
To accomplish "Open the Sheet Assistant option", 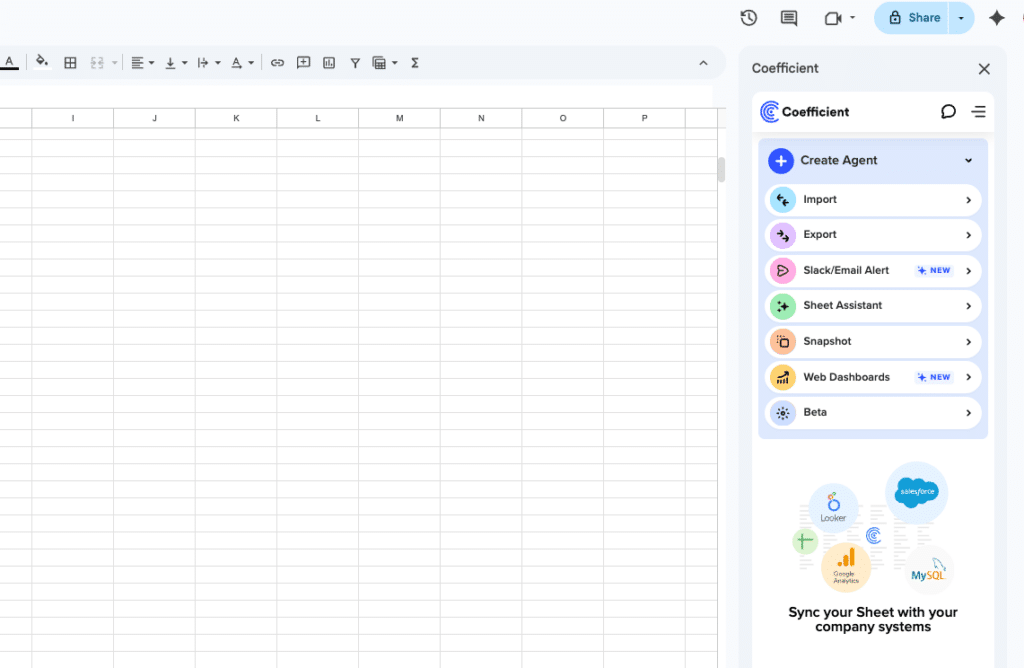I will point(873,306).
